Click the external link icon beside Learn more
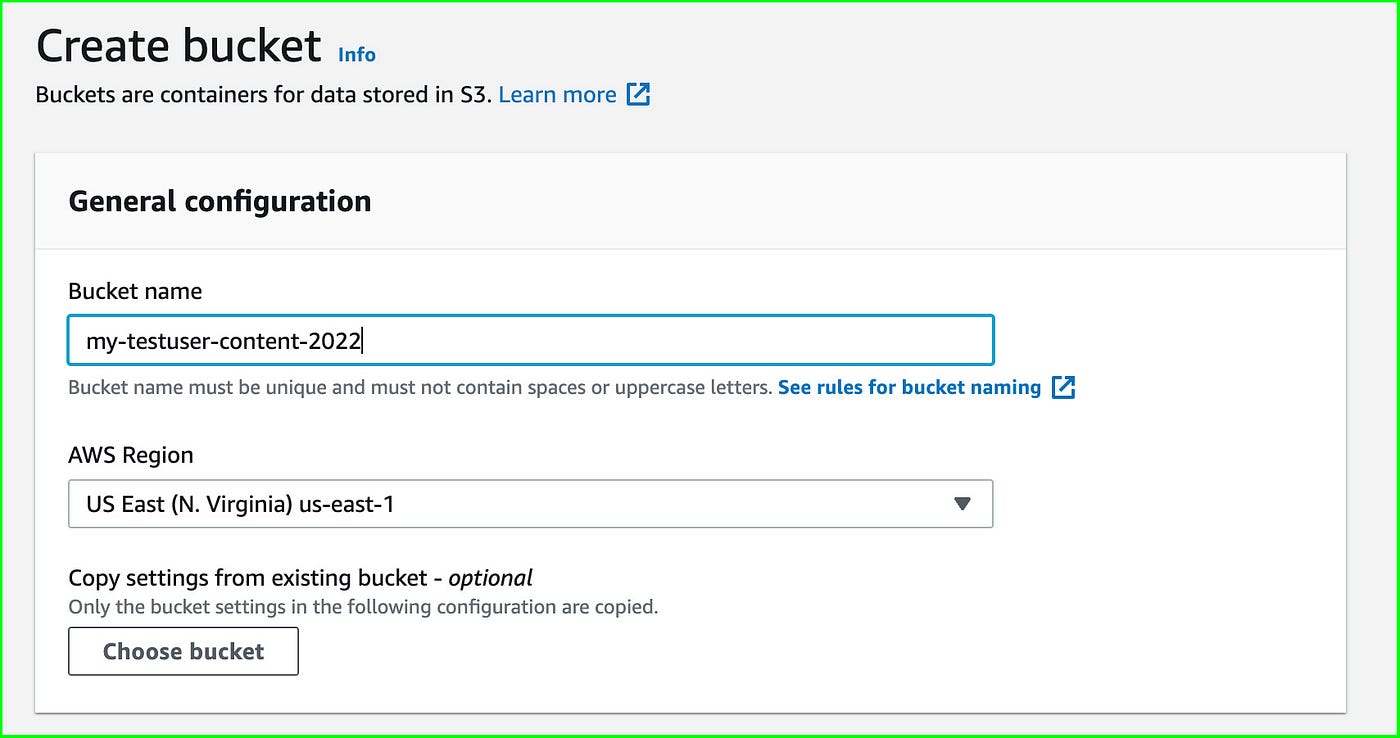This screenshot has width=1400, height=738. pos(639,94)
